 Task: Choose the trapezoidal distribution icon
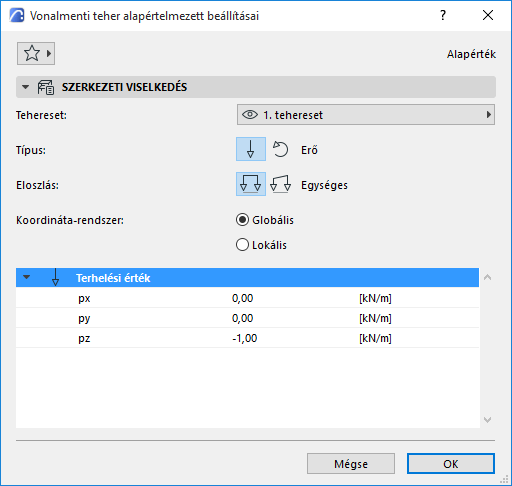point(280,184)
